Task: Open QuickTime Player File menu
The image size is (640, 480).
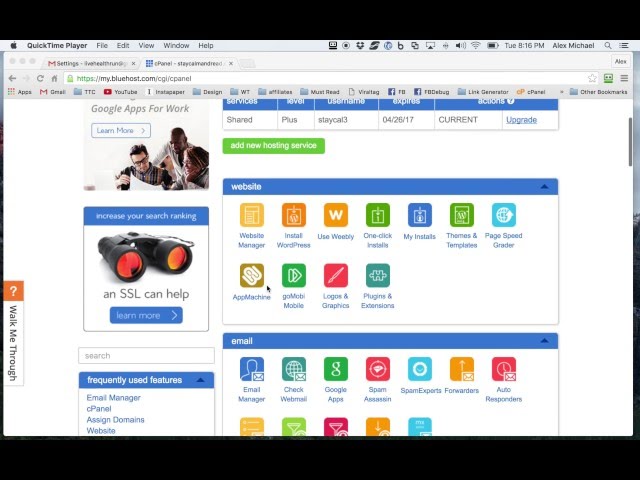Action: tap(102, 46)
